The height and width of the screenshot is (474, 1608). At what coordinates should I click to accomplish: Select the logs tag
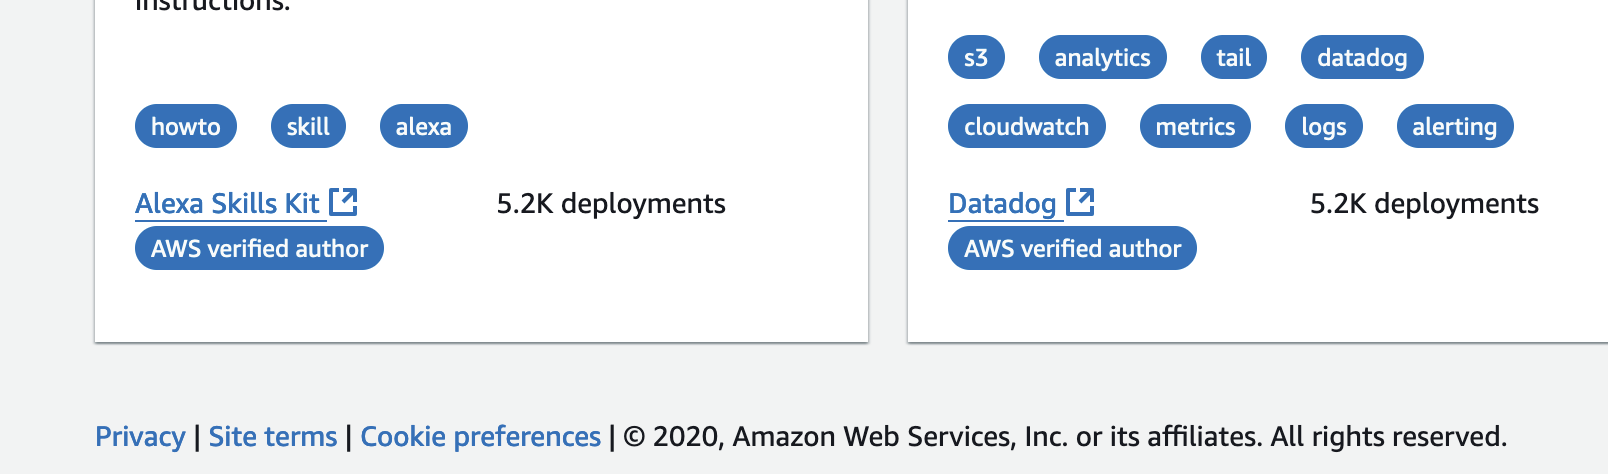coord(1324,126)
